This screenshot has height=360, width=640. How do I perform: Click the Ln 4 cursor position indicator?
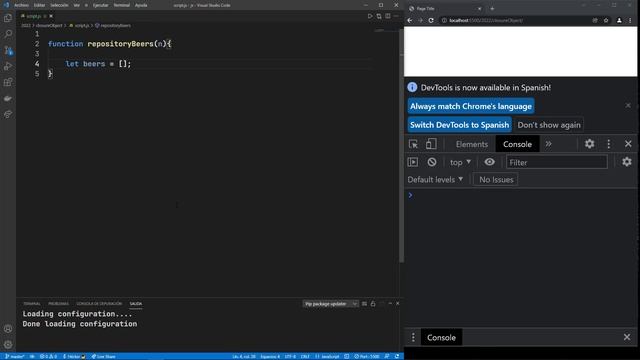(244, 356)
